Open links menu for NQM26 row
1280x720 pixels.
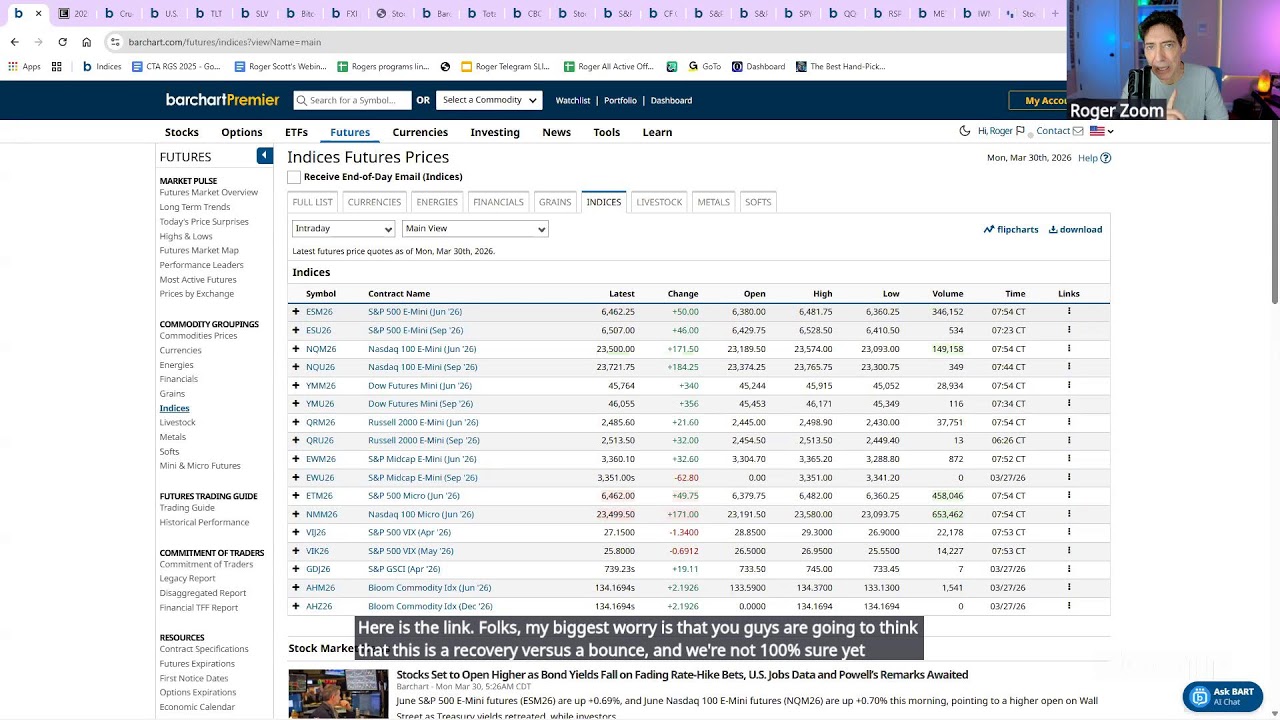coord(1069,348)
